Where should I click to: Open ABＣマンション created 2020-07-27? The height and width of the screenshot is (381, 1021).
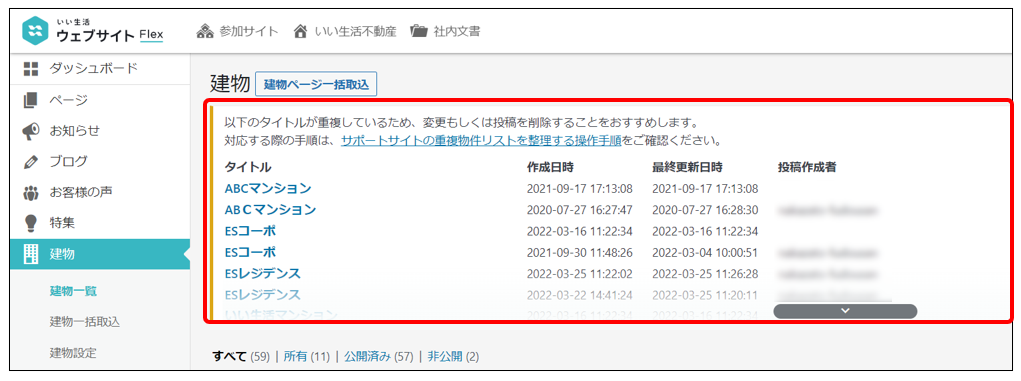271,210
